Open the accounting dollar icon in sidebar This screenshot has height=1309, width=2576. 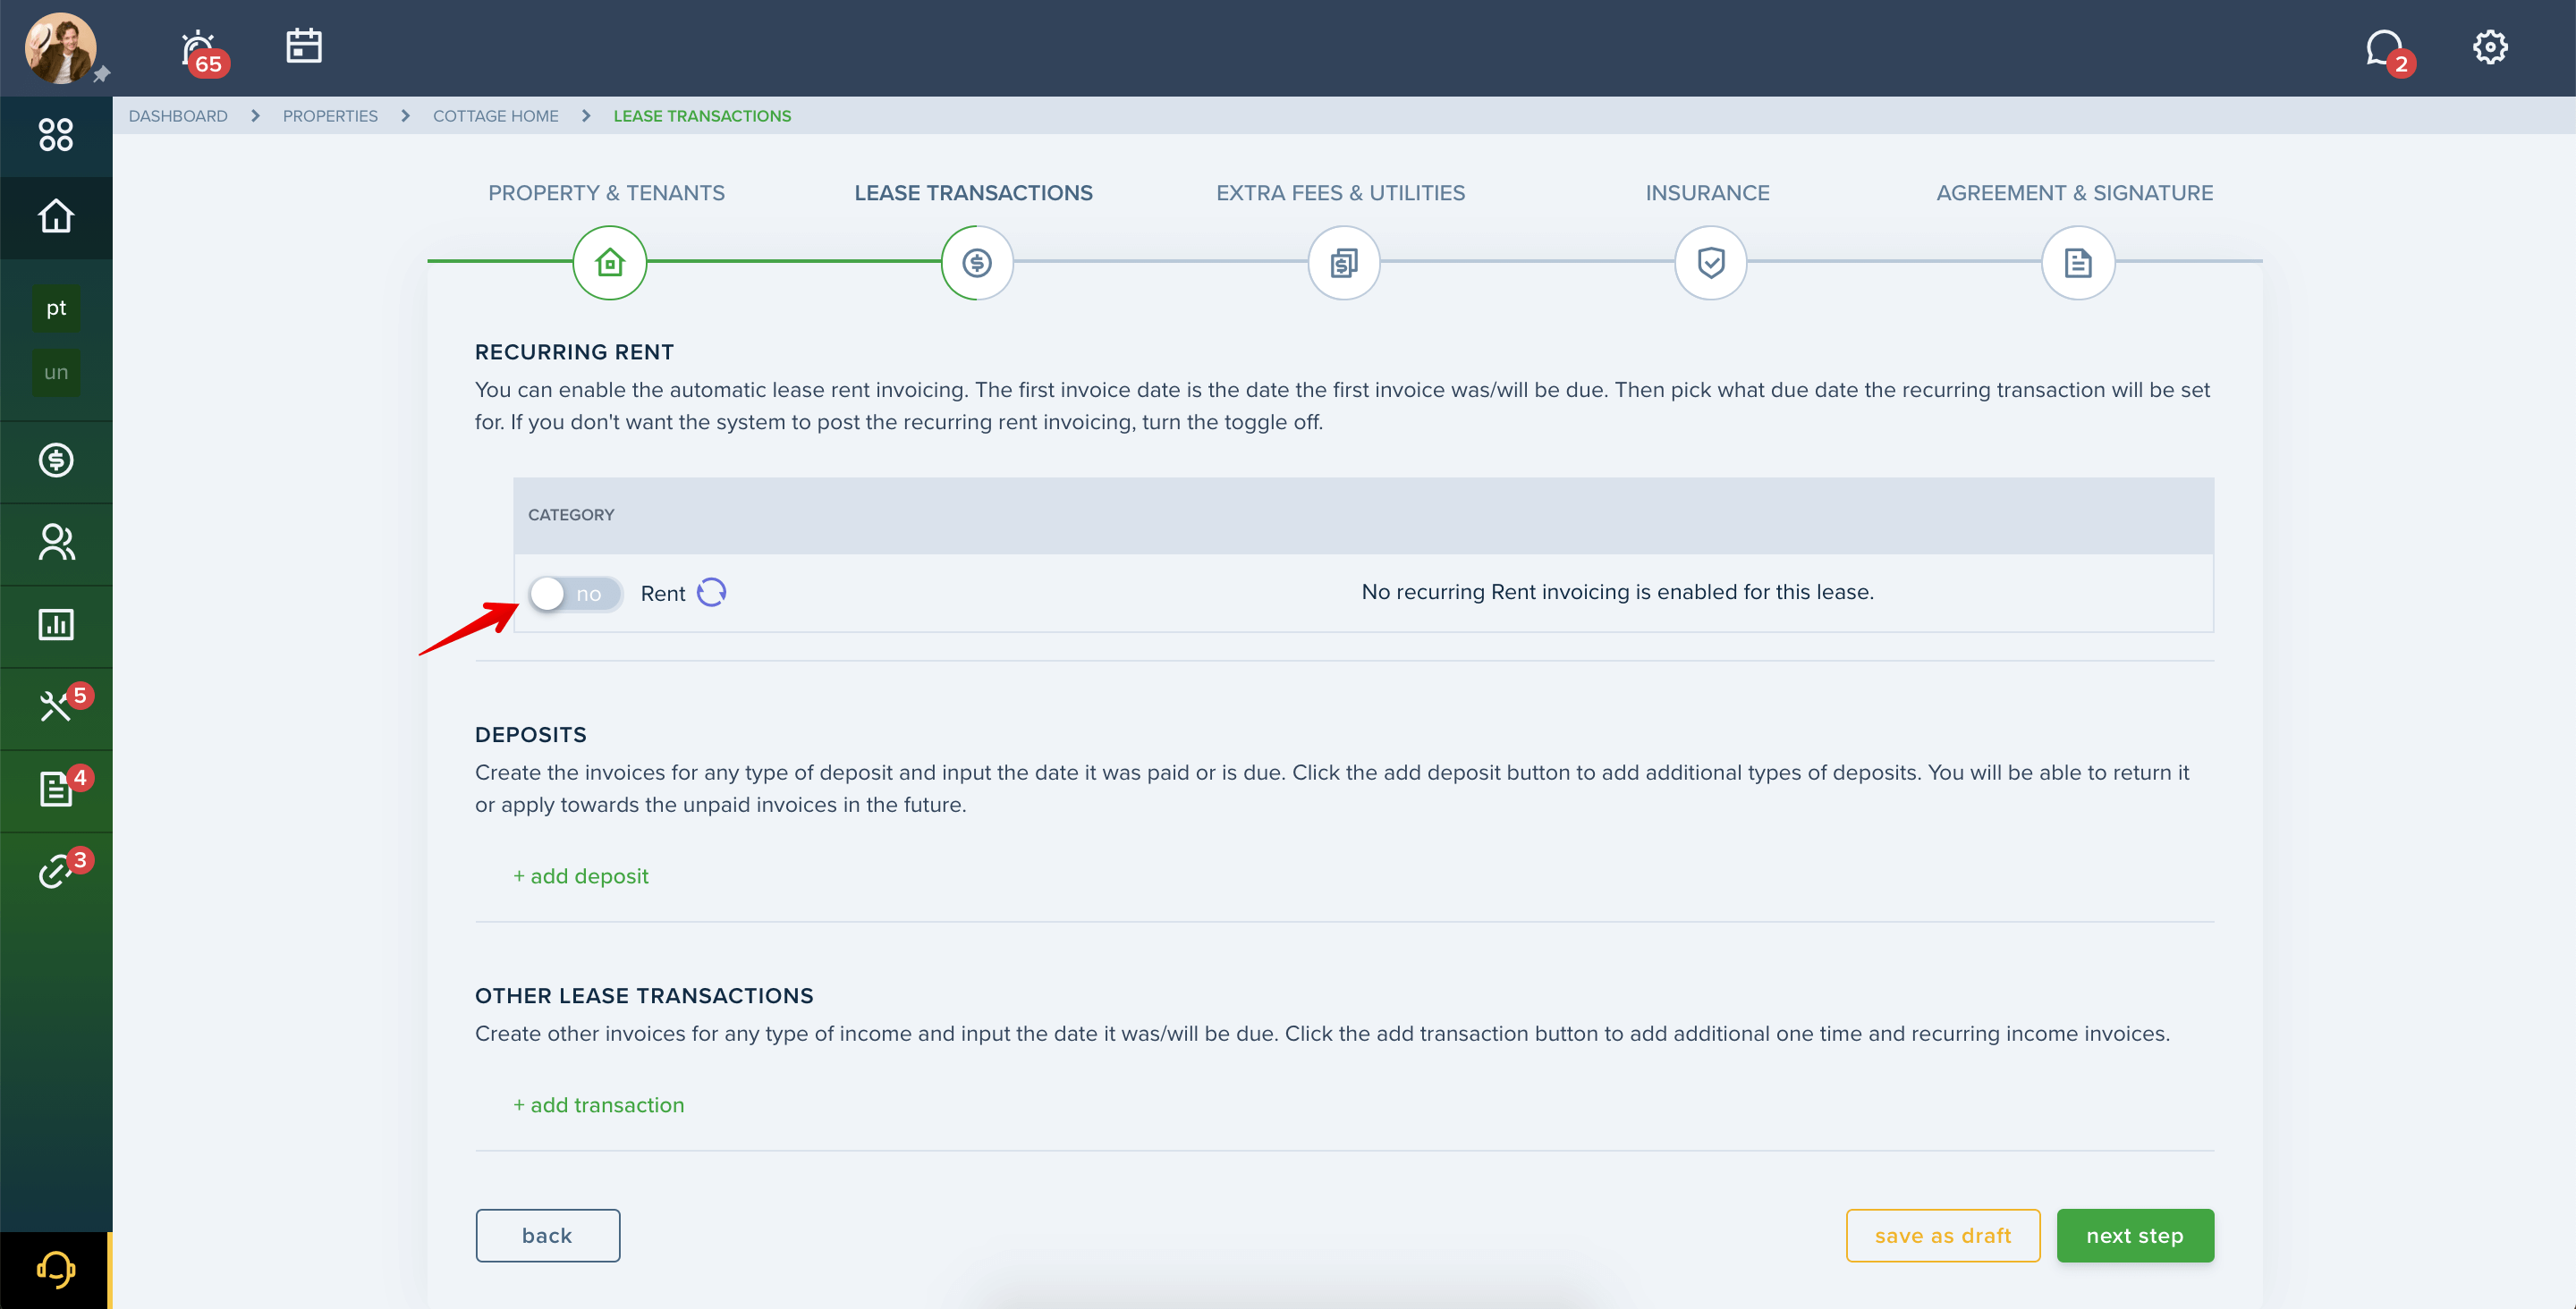pyautogui.click(x=56, y=460)
